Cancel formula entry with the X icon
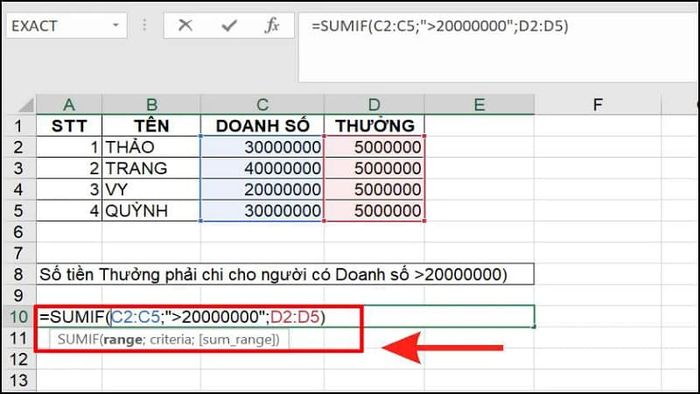The height and width of the screenshot is (394, 700). tap(185, 25)
